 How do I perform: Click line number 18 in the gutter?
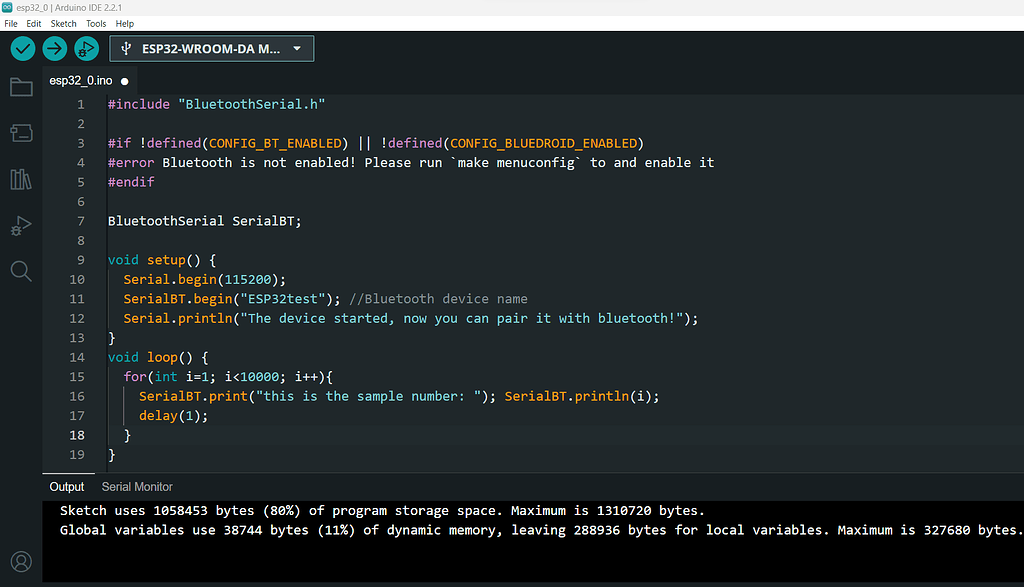(x=78, y=435)
